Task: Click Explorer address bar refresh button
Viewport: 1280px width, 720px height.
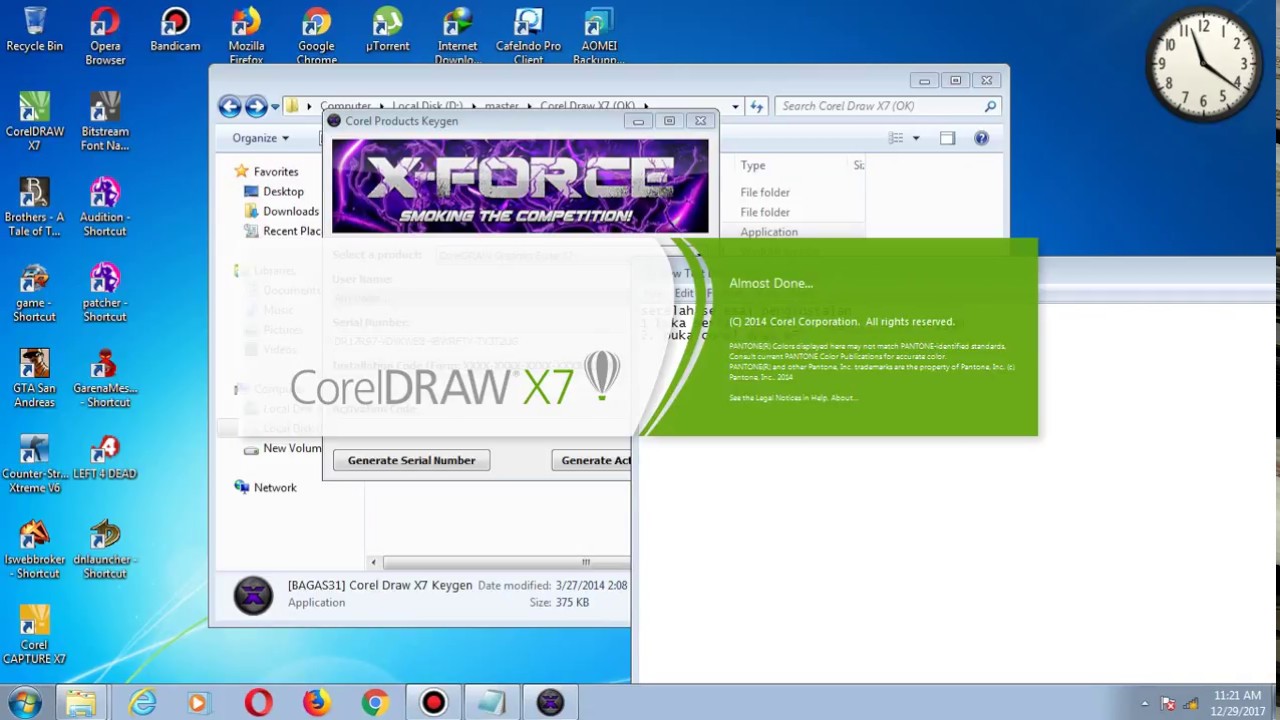Action: [x=757, y=106]
